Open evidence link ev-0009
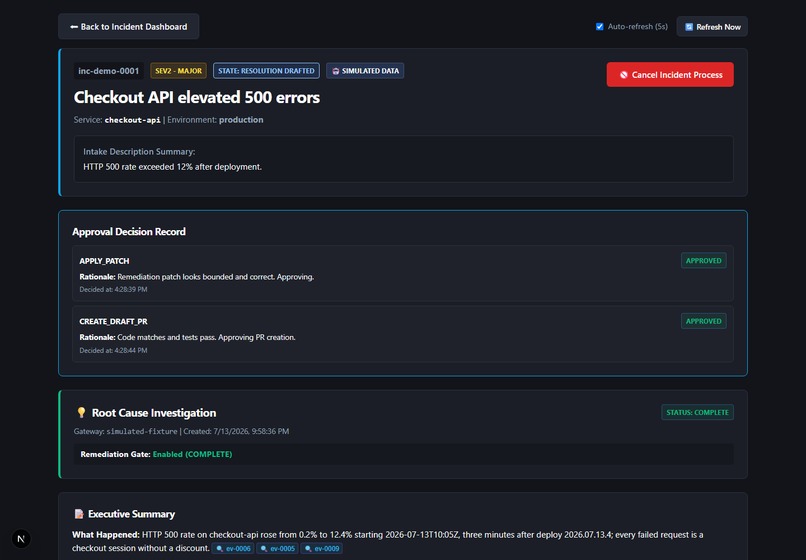 click(x=322, y=549)
